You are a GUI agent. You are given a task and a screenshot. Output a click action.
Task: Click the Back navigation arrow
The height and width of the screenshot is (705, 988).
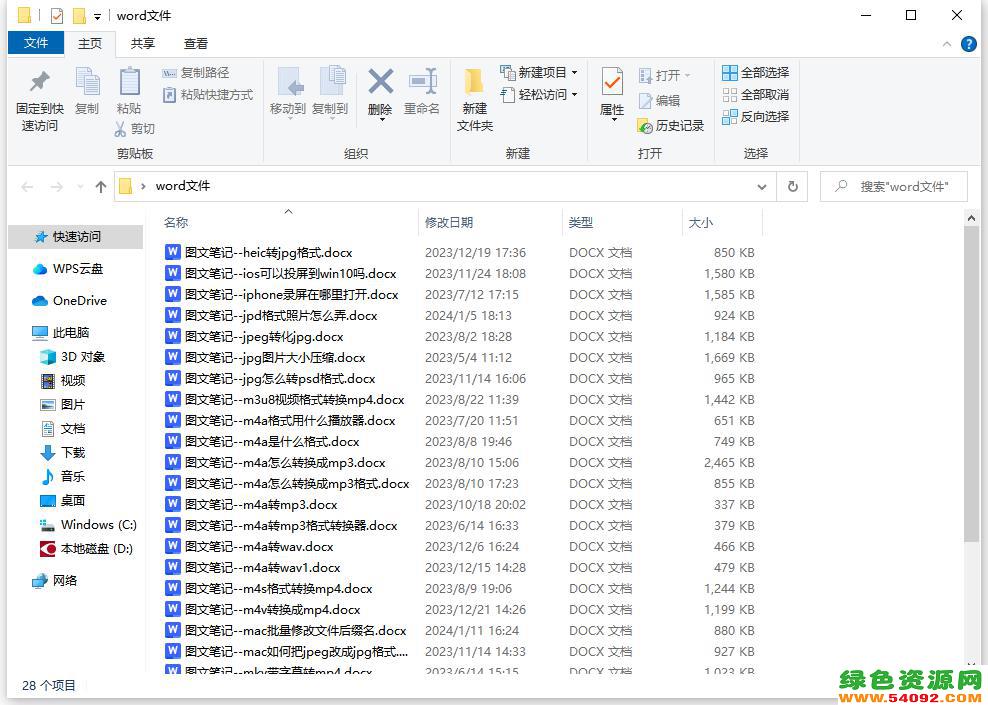pos(27,186)
